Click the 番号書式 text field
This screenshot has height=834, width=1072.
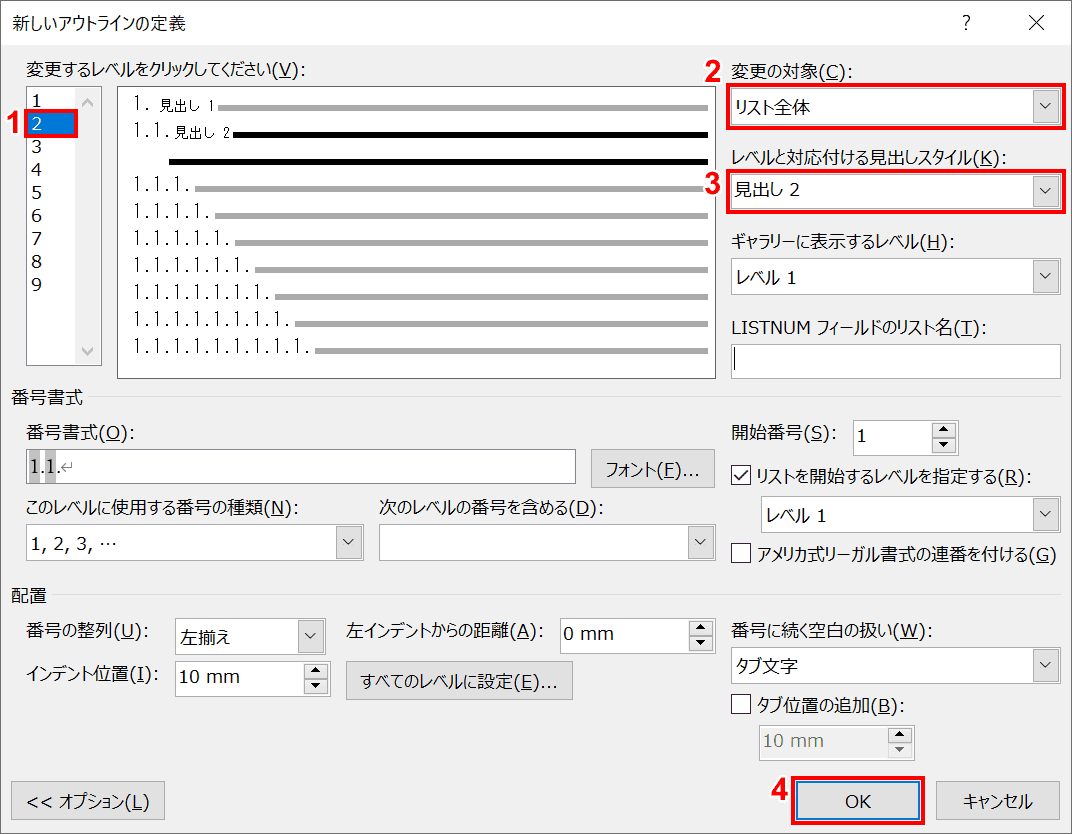pos(301,467)
